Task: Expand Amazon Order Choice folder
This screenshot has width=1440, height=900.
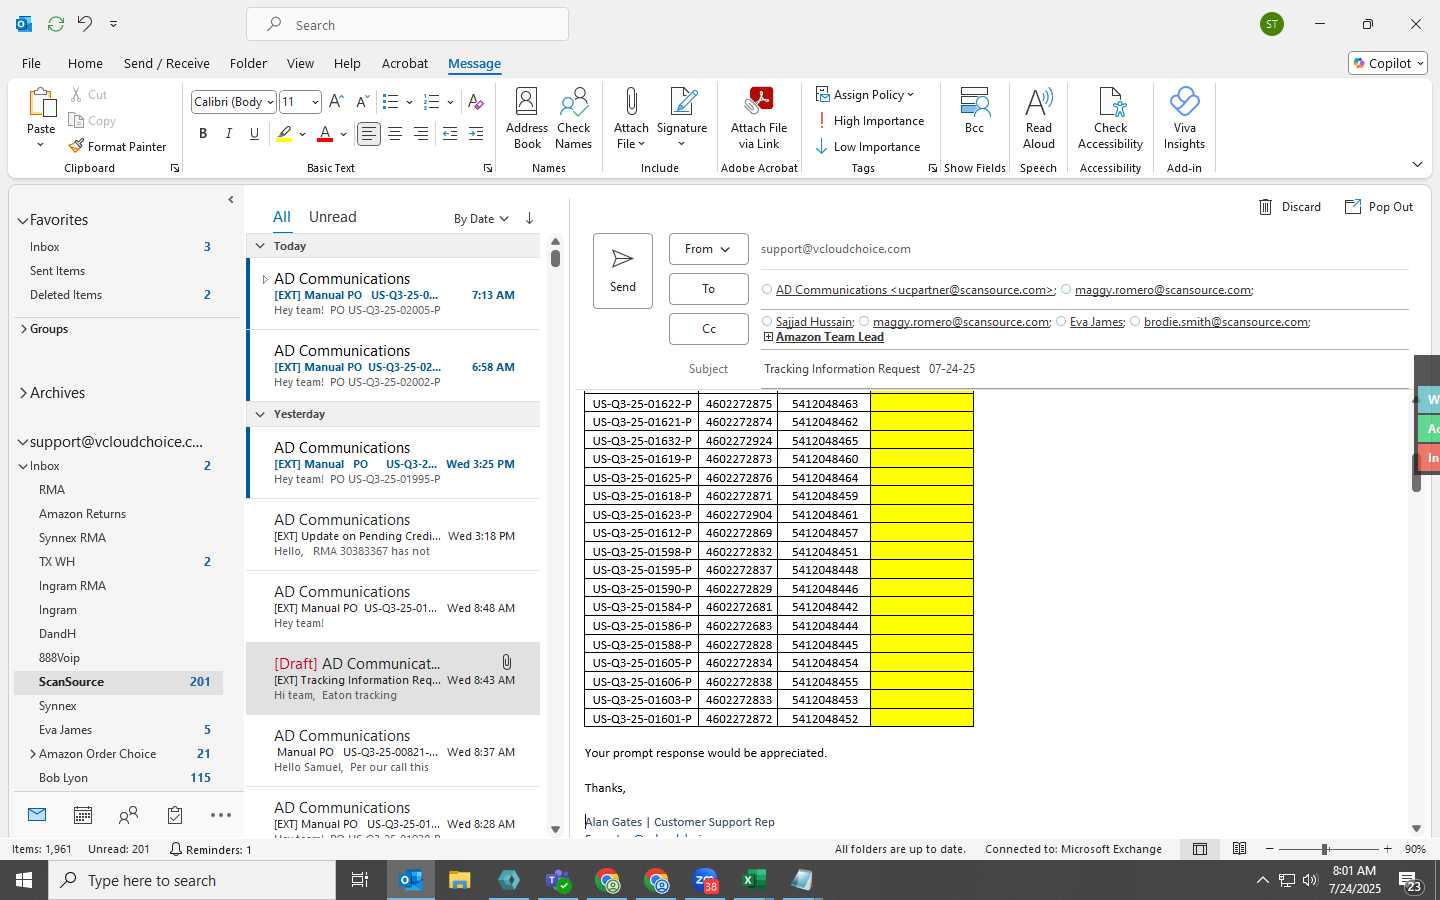Action: pos(33,754)
